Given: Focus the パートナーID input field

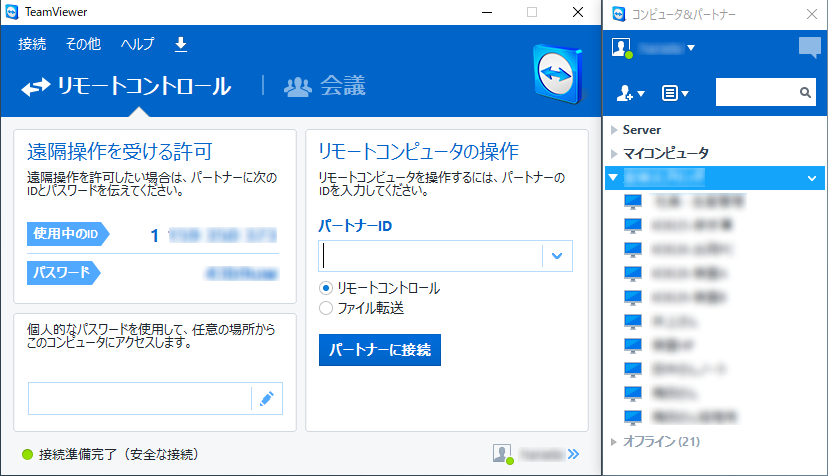Looking at the screenshot, I should point(430,256).
